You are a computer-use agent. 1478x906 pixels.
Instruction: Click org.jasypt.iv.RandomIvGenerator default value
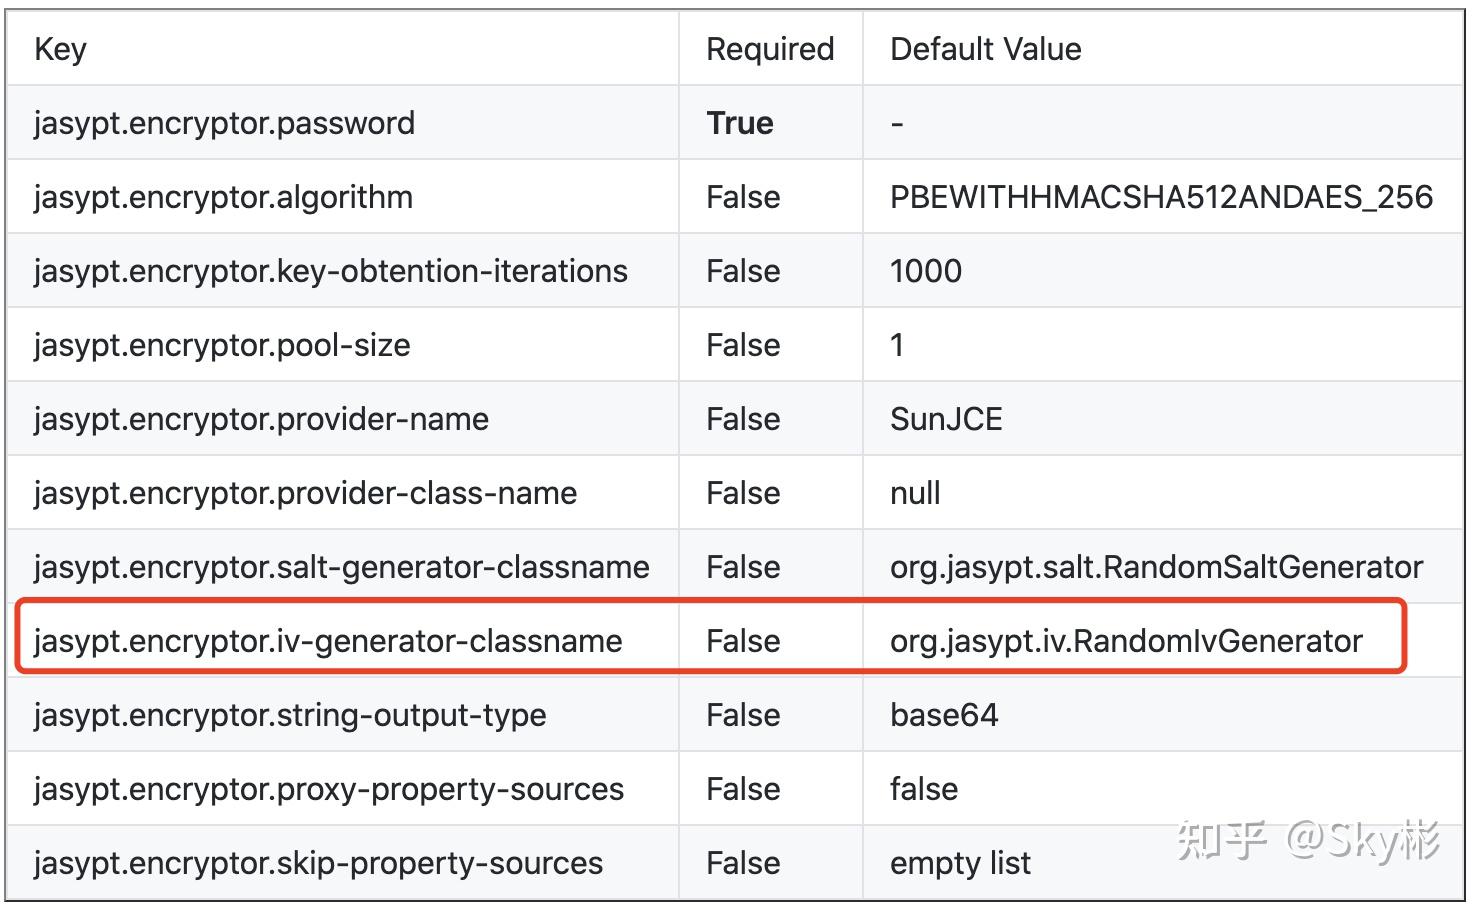pos(1126,641)
